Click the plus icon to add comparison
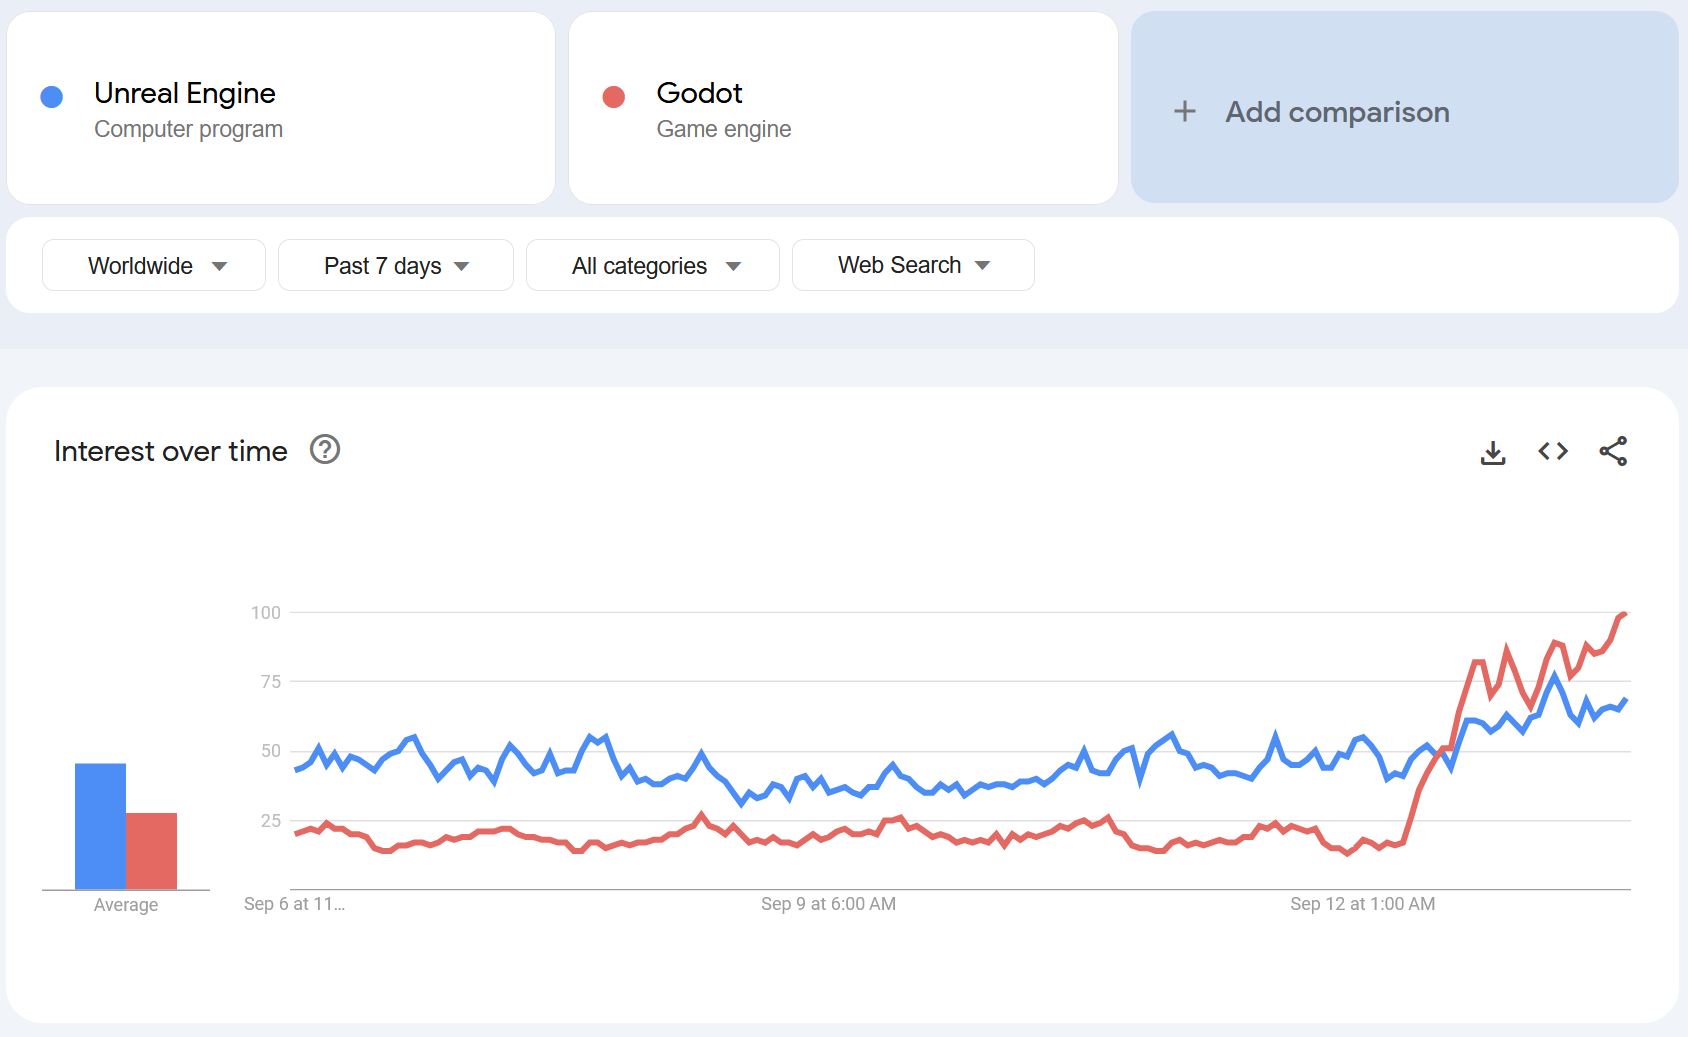The width and height of the screenshot is (1688, 1037). (x=1185, y=111)
